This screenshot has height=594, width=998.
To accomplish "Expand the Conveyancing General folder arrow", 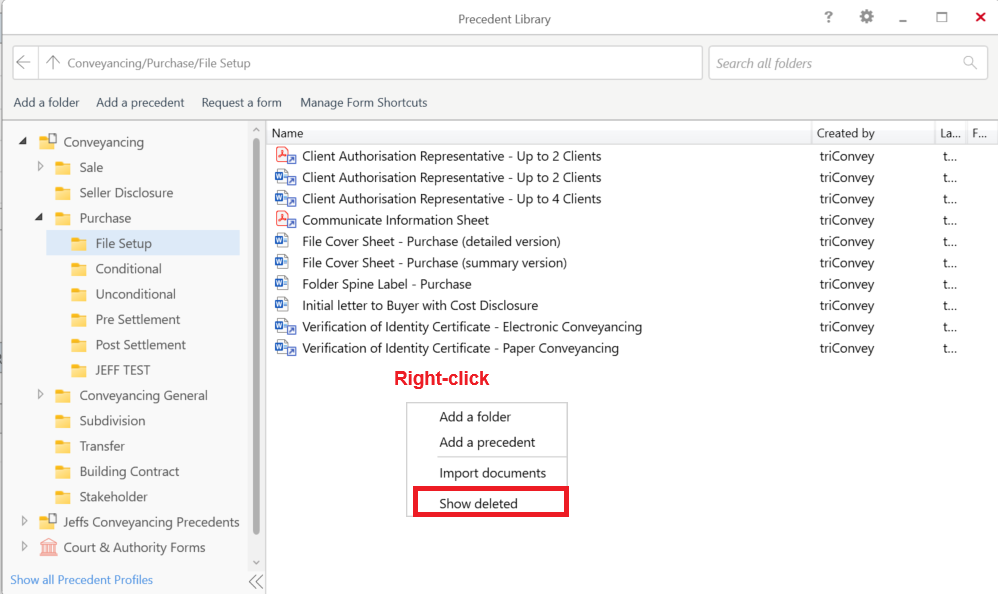I will pos(40,395).
